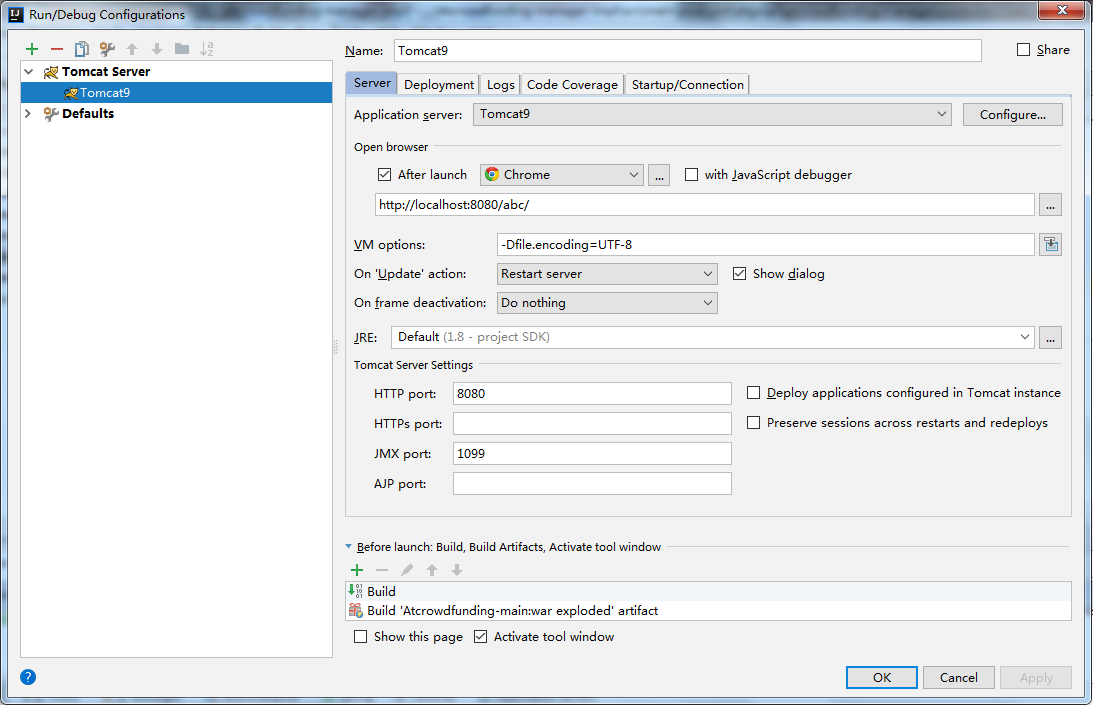Toggle the Share checkbox
Image resolution: width=1093 pixels, height=705 pixels.
tap(1023, 50)
